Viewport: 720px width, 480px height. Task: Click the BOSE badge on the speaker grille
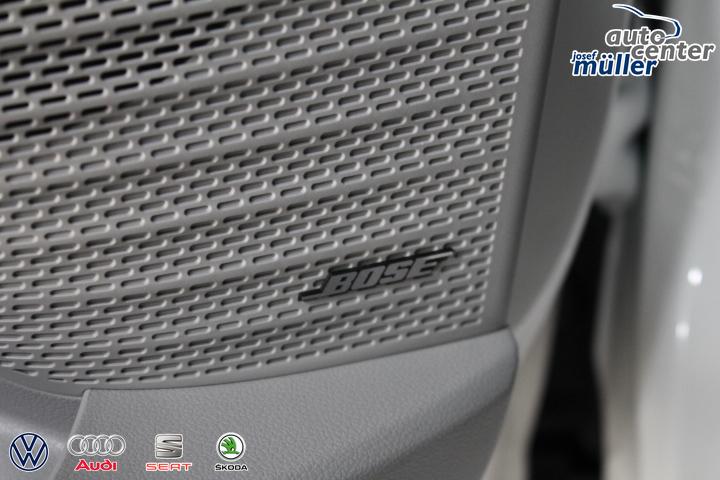pyautogui.click(x=377, y=274)
